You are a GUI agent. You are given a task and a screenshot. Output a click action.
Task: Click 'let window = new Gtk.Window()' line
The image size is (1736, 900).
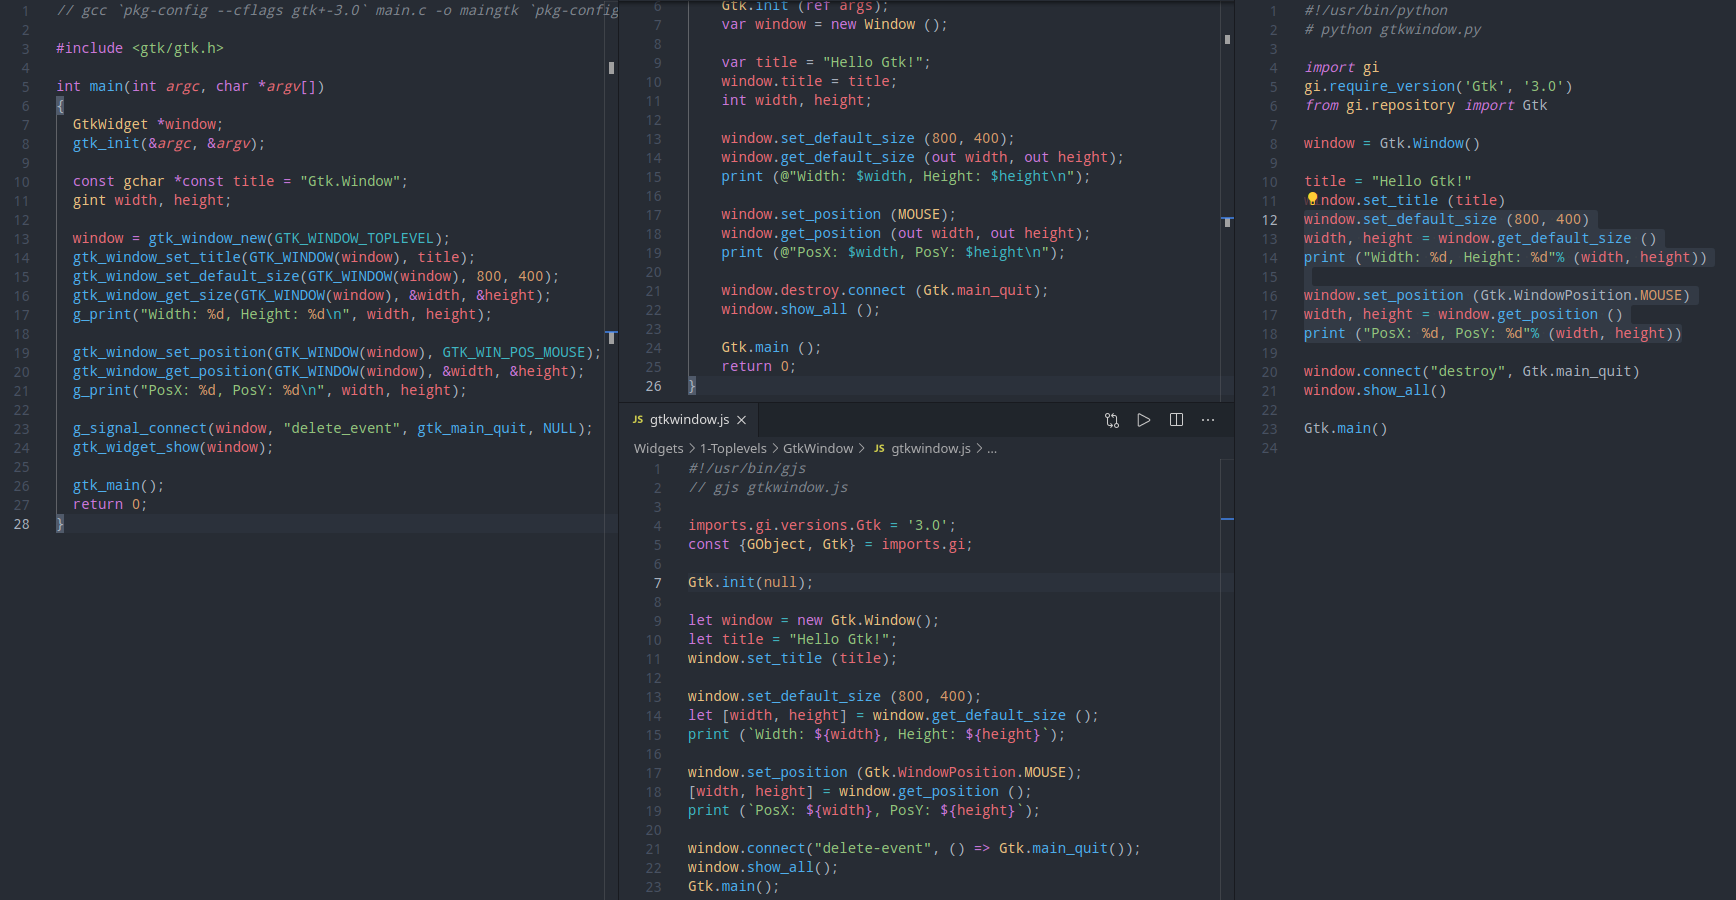point(813,620)
